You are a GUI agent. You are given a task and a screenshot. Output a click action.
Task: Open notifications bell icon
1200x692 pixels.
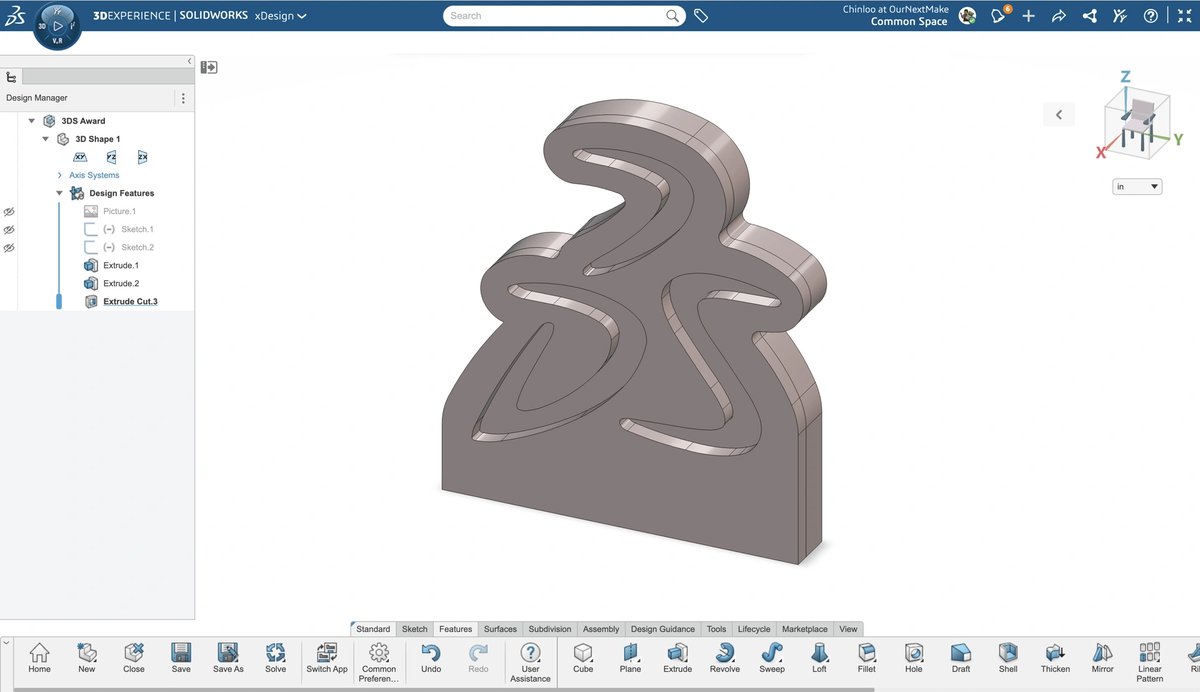pos(998,16)
